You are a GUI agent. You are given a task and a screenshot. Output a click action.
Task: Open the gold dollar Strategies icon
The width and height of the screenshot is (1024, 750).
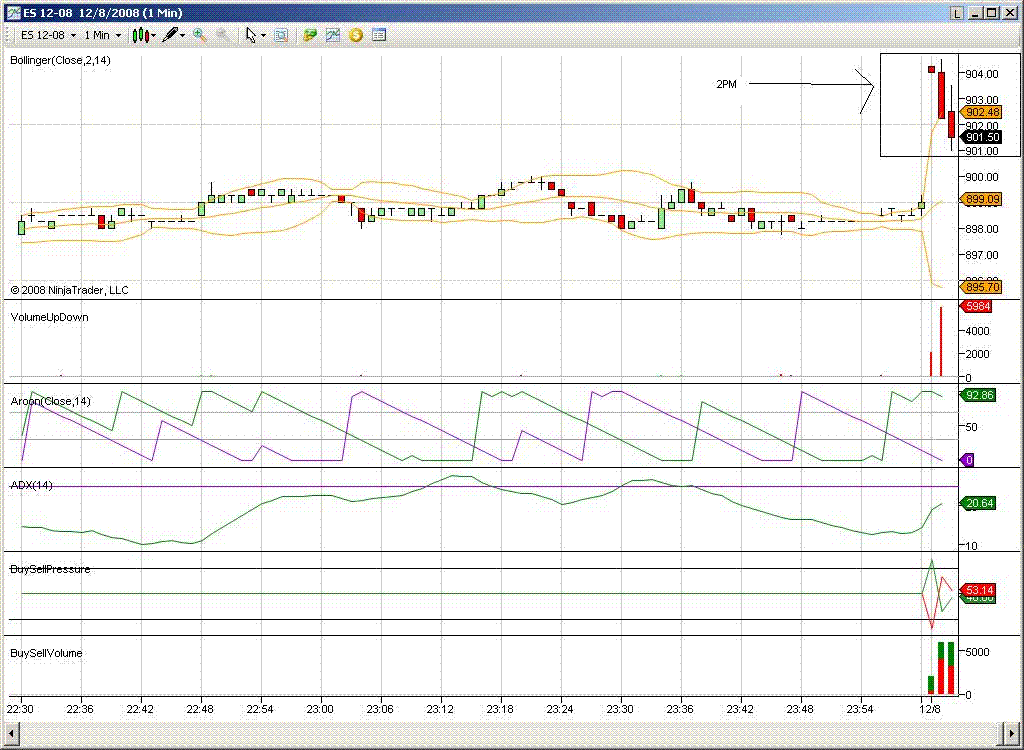pyautogui.click(x=356, y=35)
